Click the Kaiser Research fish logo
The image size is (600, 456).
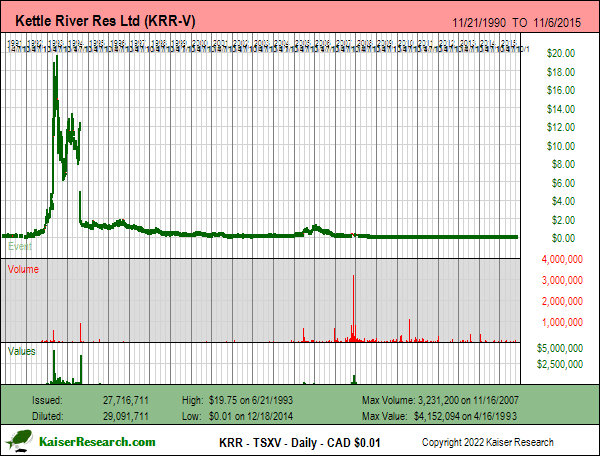[x=19, y=440]
